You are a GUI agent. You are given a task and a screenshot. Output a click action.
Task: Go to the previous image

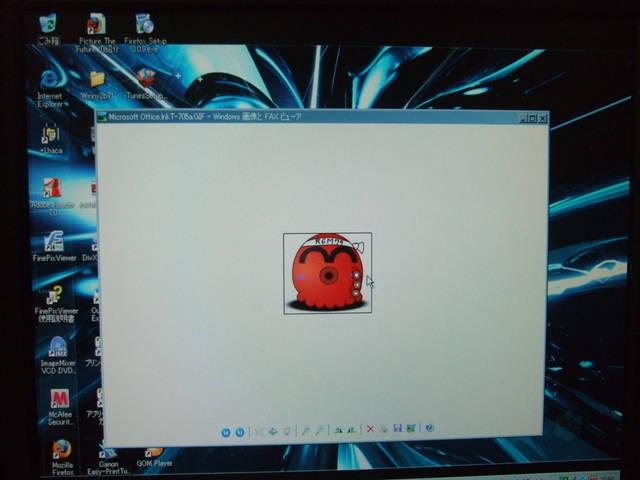point(226,431)
